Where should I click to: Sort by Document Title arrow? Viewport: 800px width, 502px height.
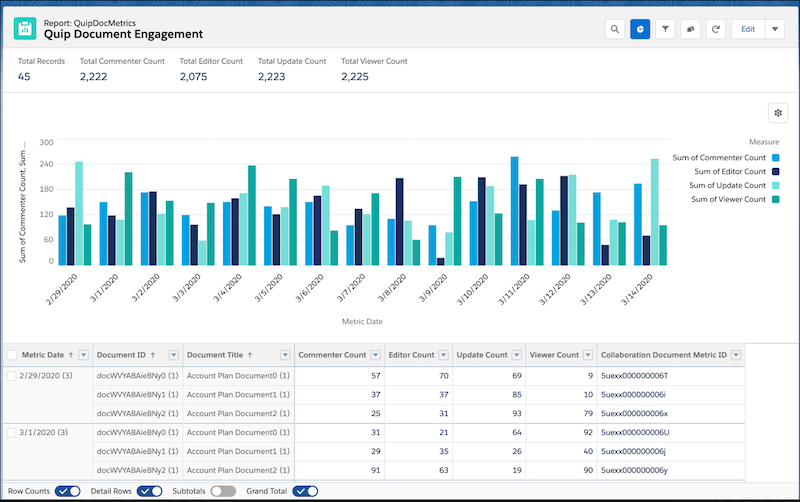[x=250, y=355]
